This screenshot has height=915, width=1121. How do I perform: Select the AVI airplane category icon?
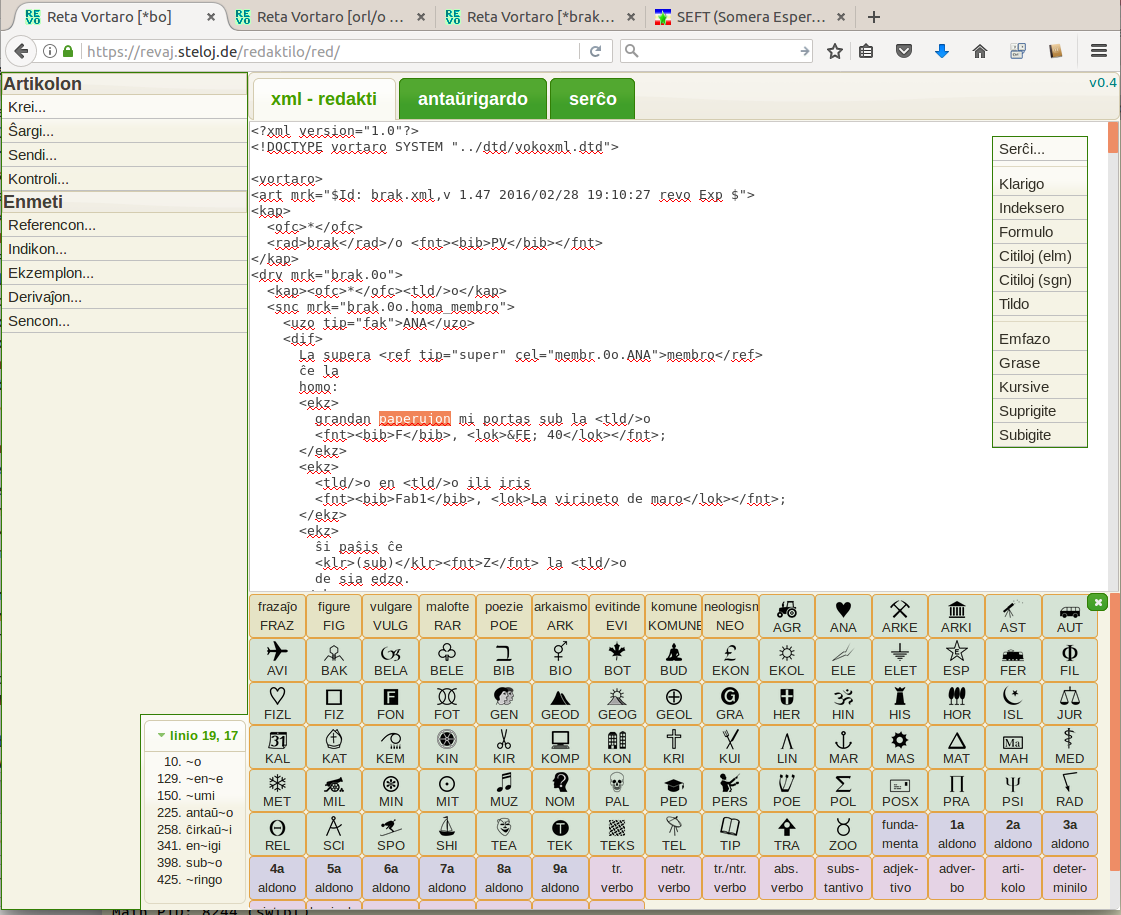coord(277,659)
